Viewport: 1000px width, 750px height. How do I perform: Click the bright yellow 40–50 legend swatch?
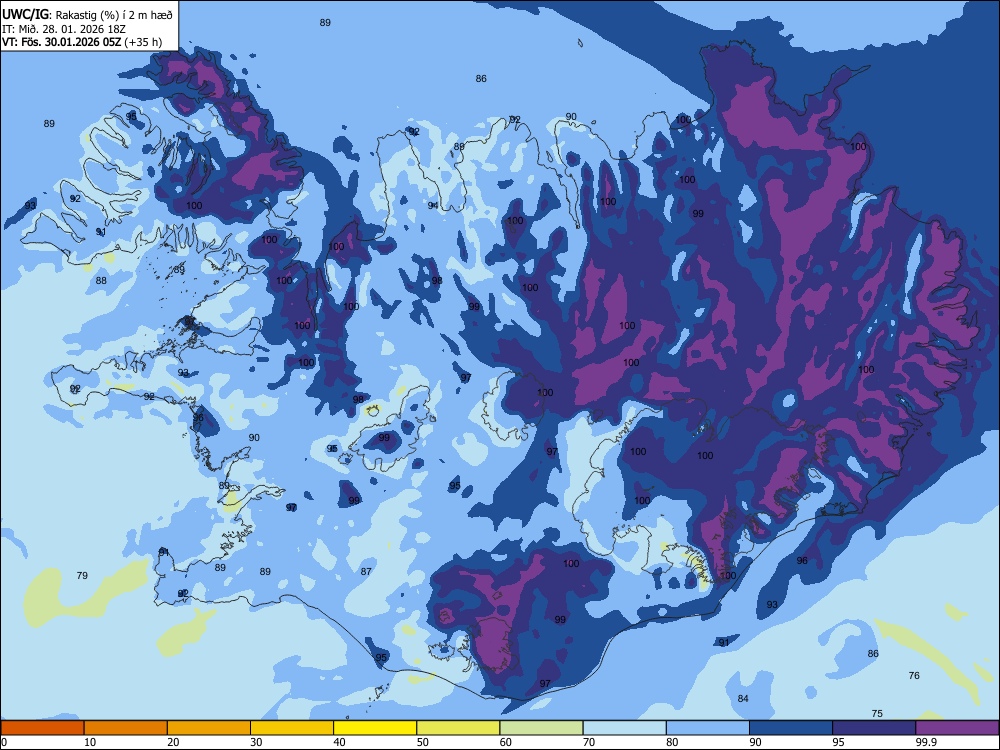tap(375, 728)
